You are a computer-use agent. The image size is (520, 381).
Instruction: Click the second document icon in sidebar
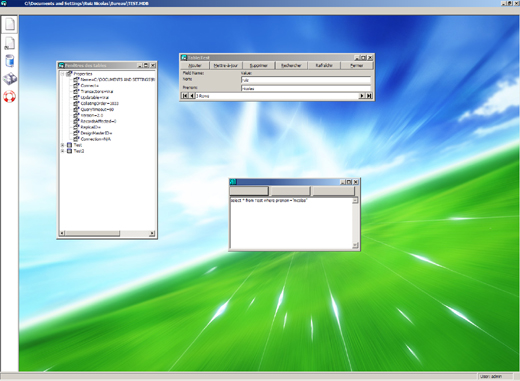click(9, 43)
